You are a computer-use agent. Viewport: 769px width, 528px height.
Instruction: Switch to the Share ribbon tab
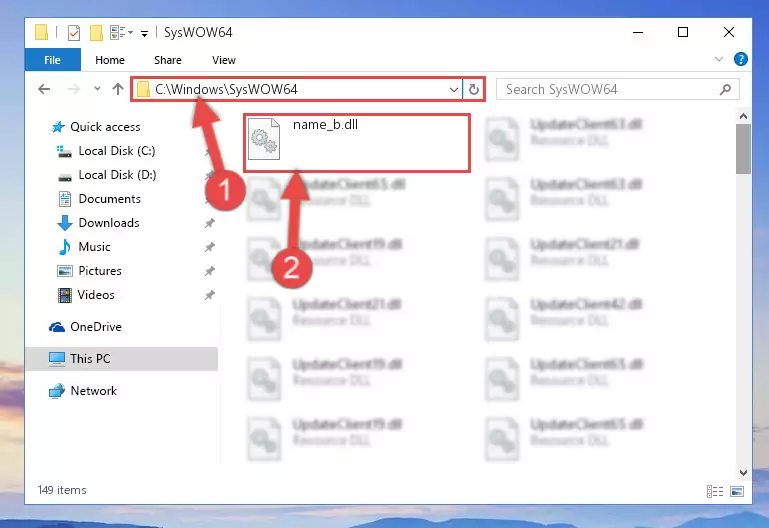(x=168, y=60)
